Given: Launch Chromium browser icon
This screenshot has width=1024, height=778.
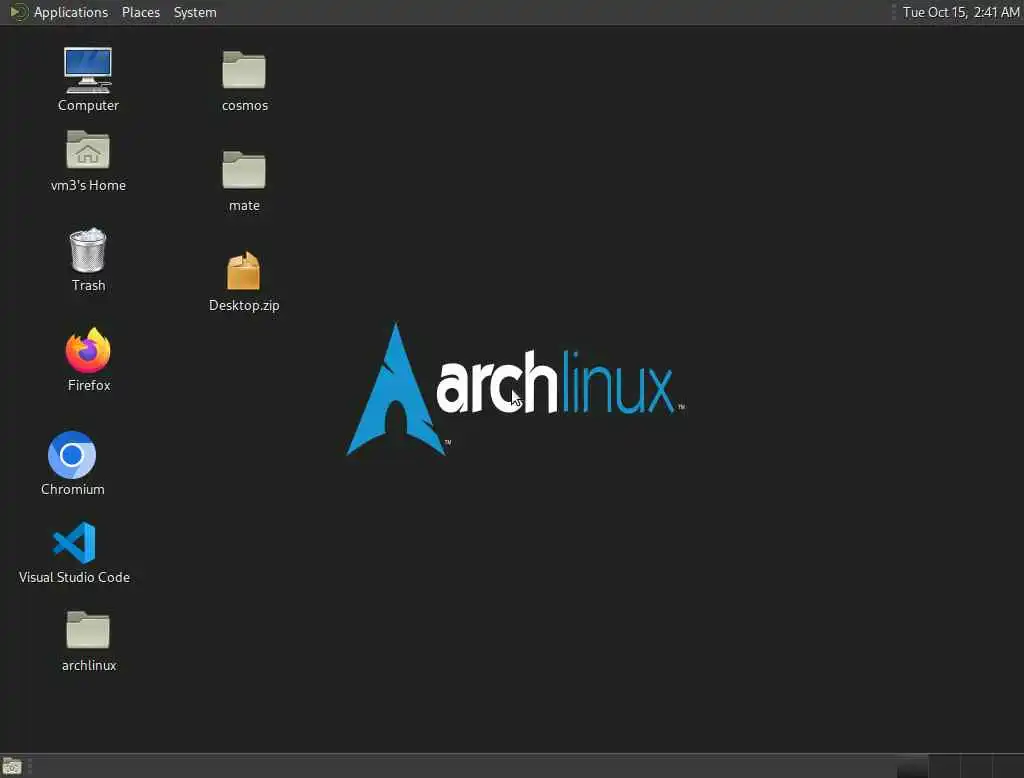Looking at the screenshot, I should click(x=72, y=455).
